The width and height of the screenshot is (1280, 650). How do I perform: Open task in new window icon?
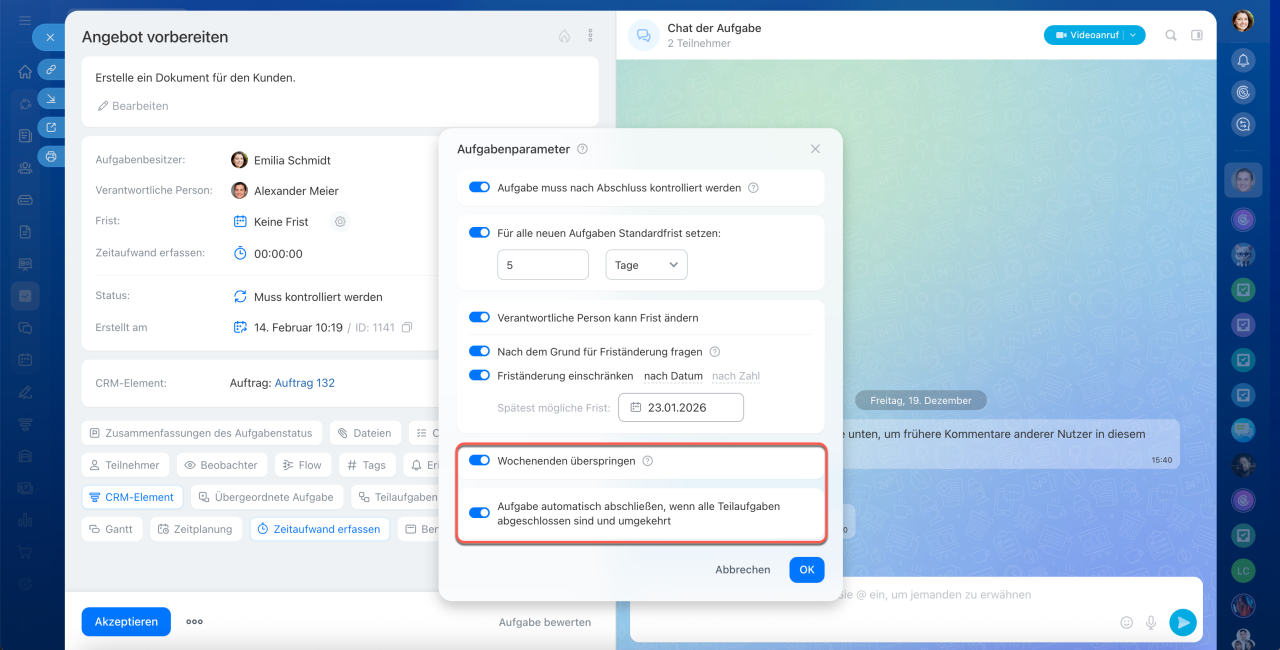point(51,127)
